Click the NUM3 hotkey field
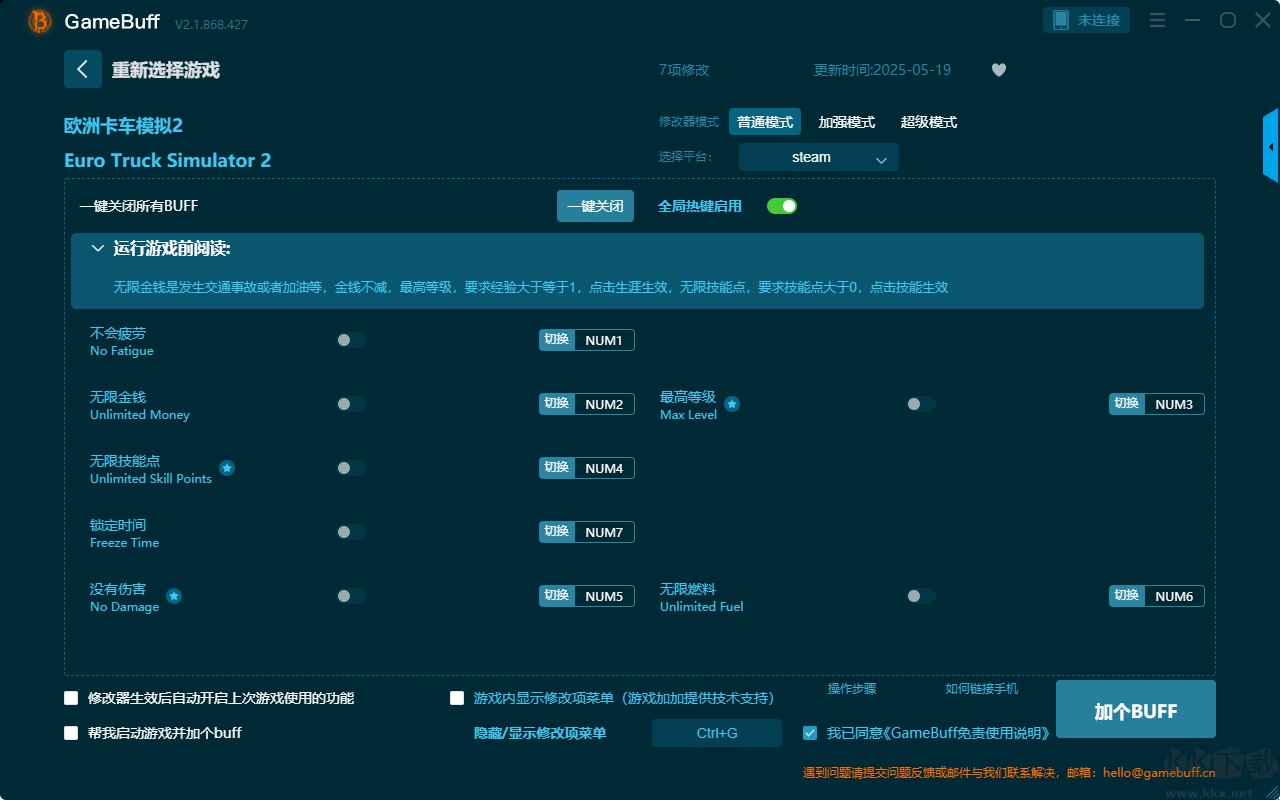 [x=1174, y=404]
